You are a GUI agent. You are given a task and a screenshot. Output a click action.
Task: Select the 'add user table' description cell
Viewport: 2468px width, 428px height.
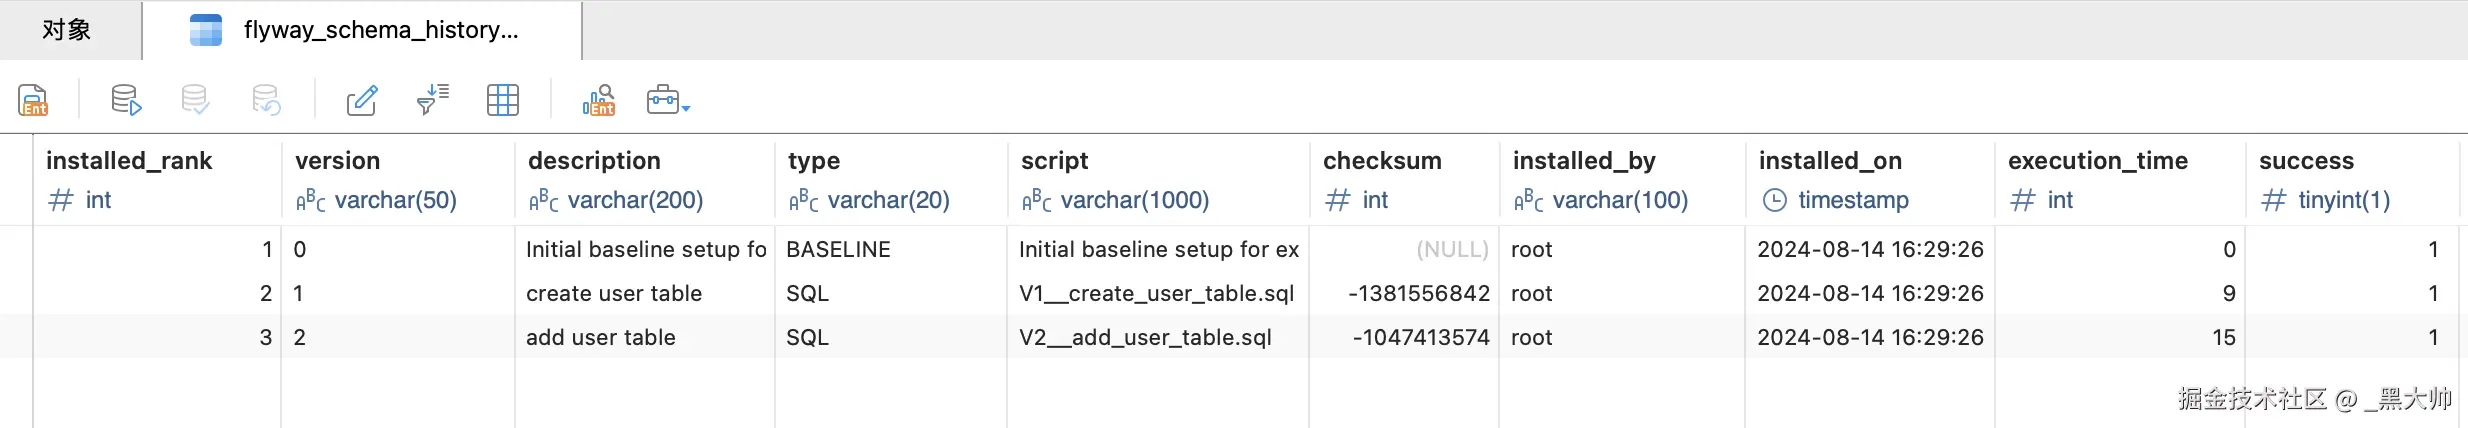tap(601, 338)
